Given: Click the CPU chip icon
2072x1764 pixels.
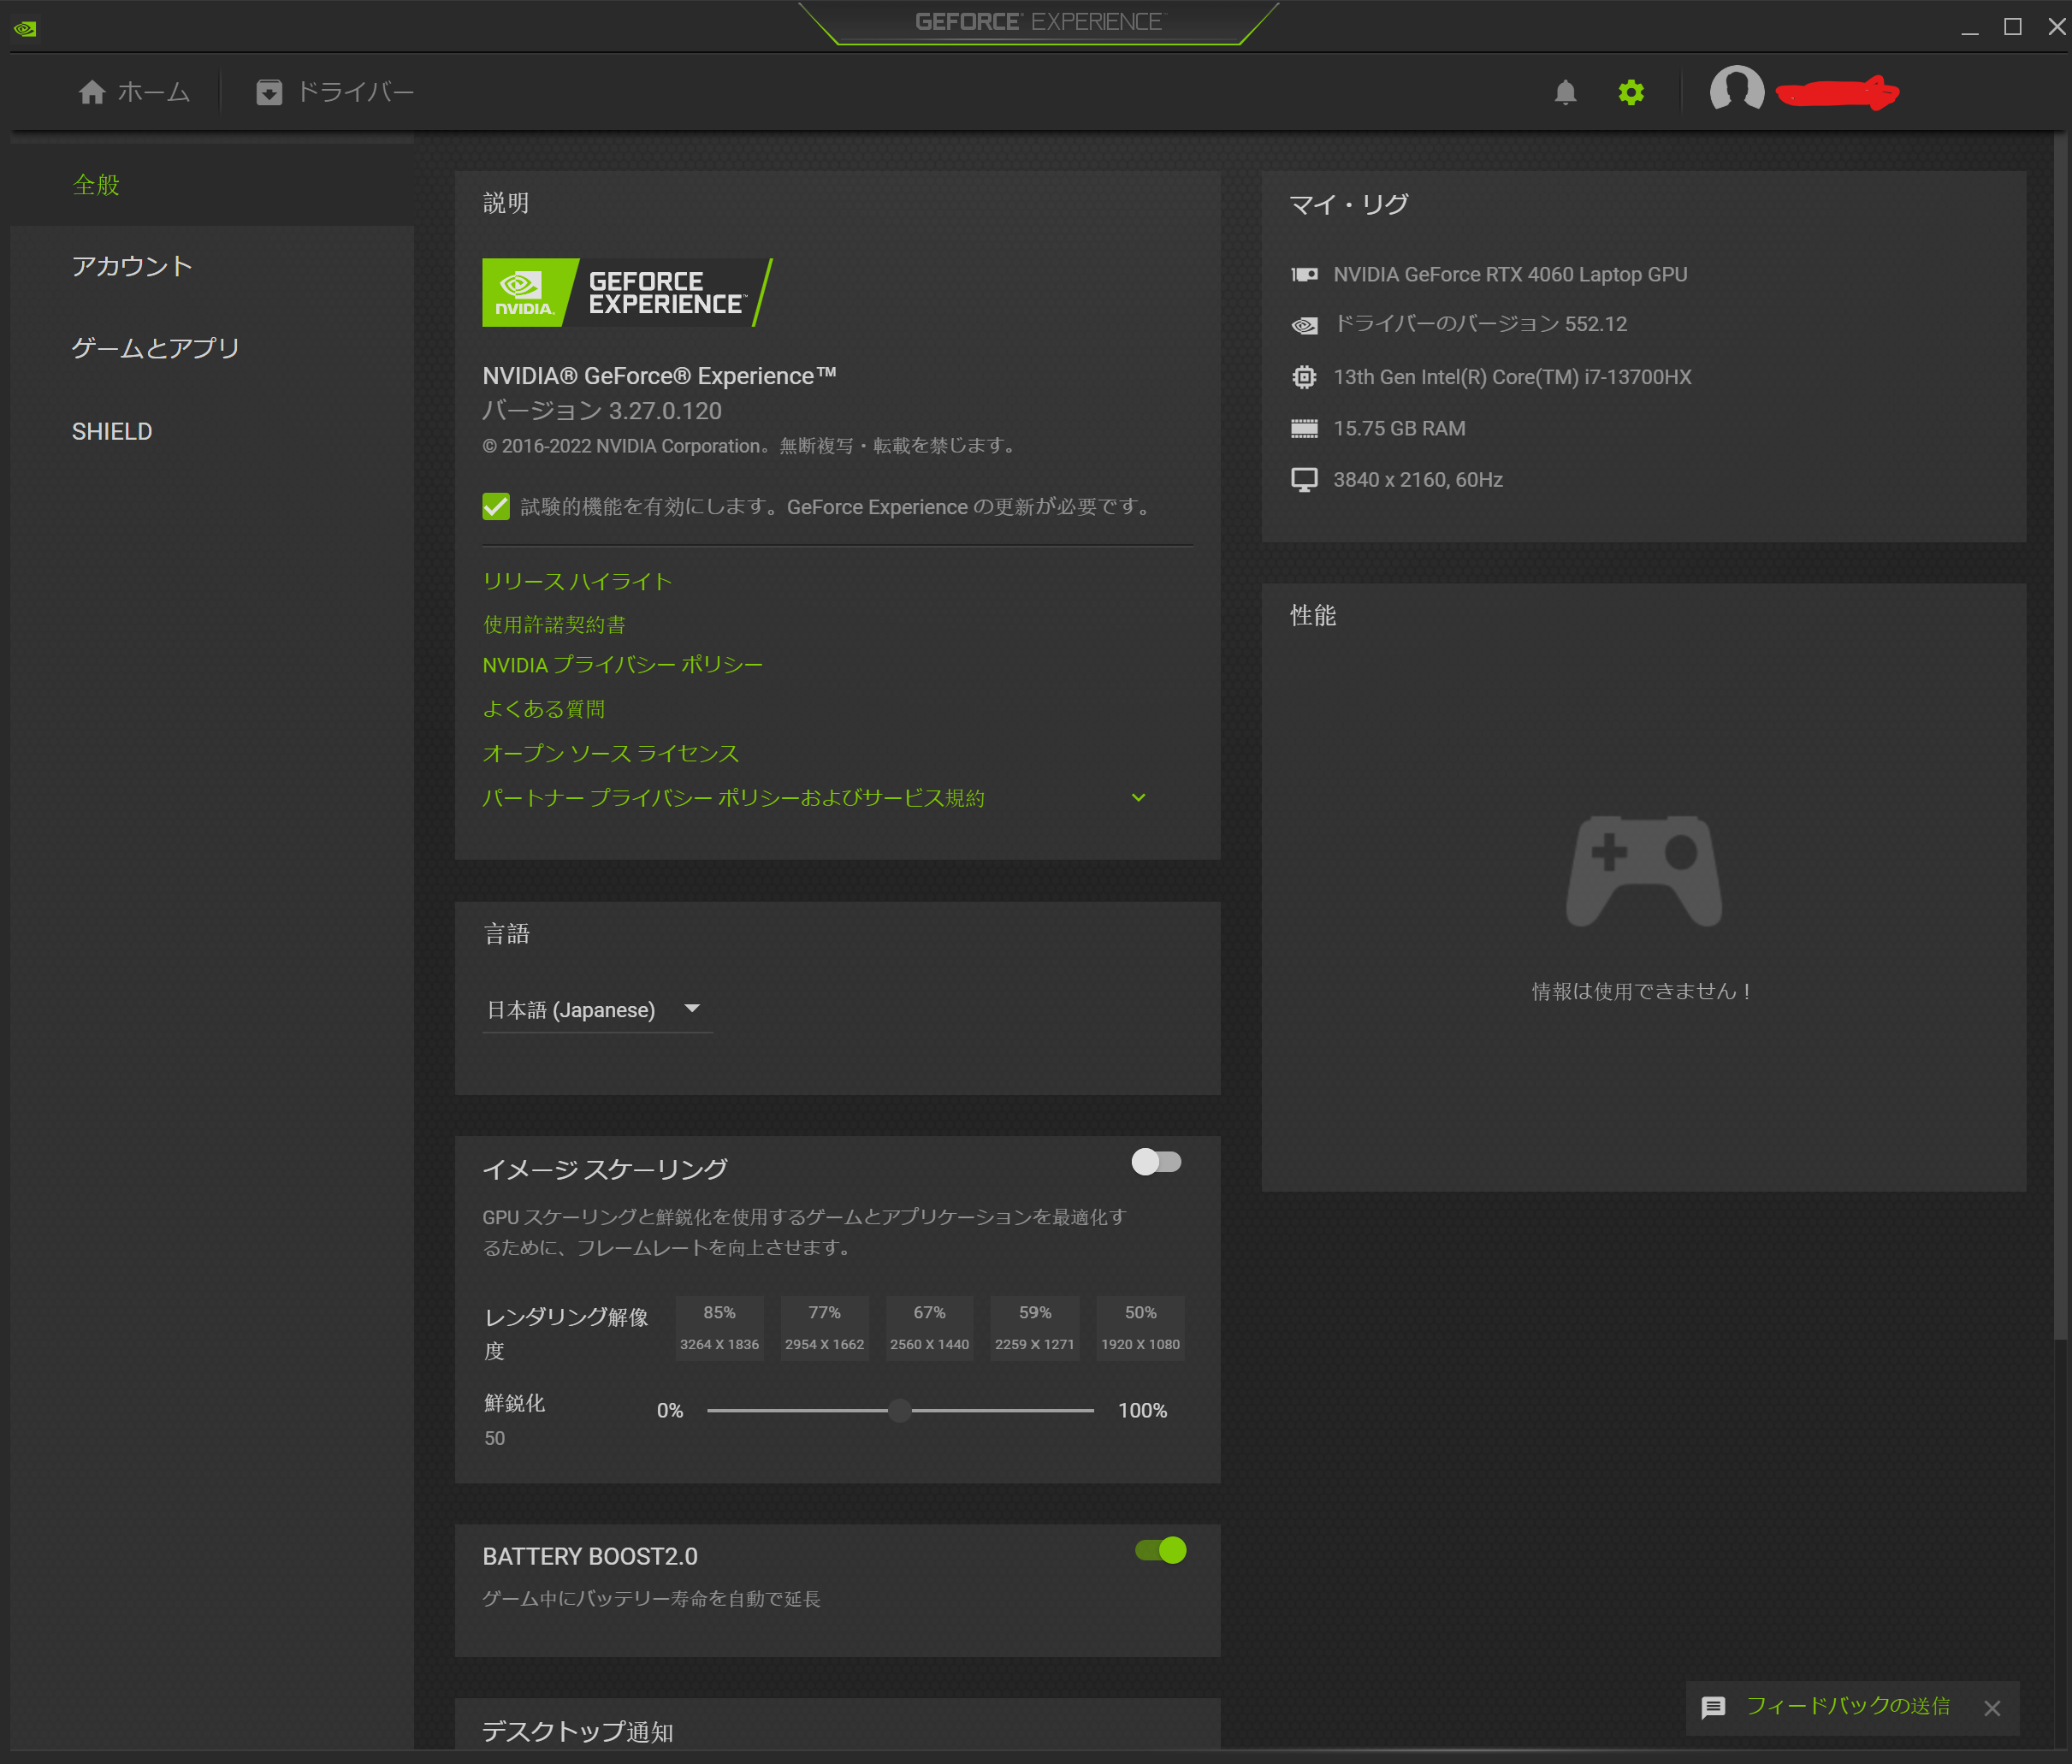Looking at the screenshot, I should click(x=1304, y=377).
